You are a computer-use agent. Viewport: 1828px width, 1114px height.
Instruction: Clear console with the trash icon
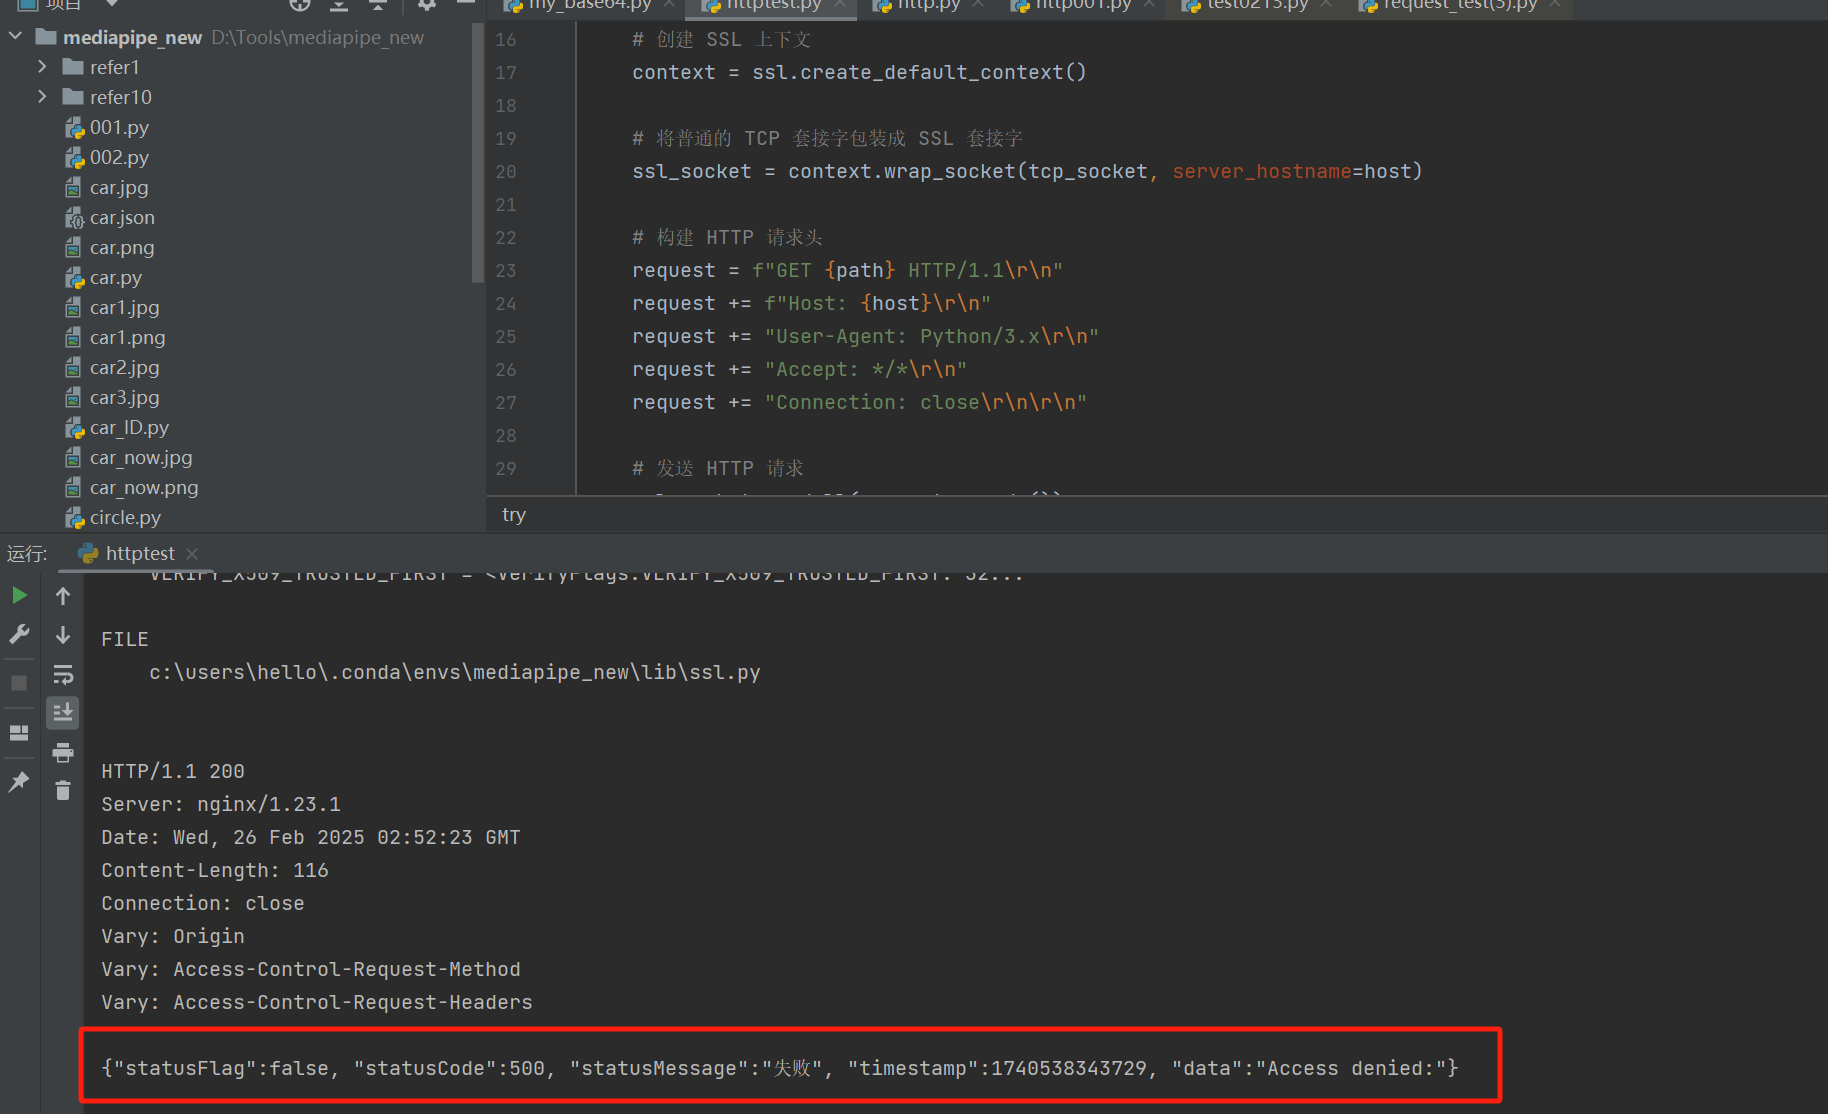pyautogui.click(x=63, y=791)
